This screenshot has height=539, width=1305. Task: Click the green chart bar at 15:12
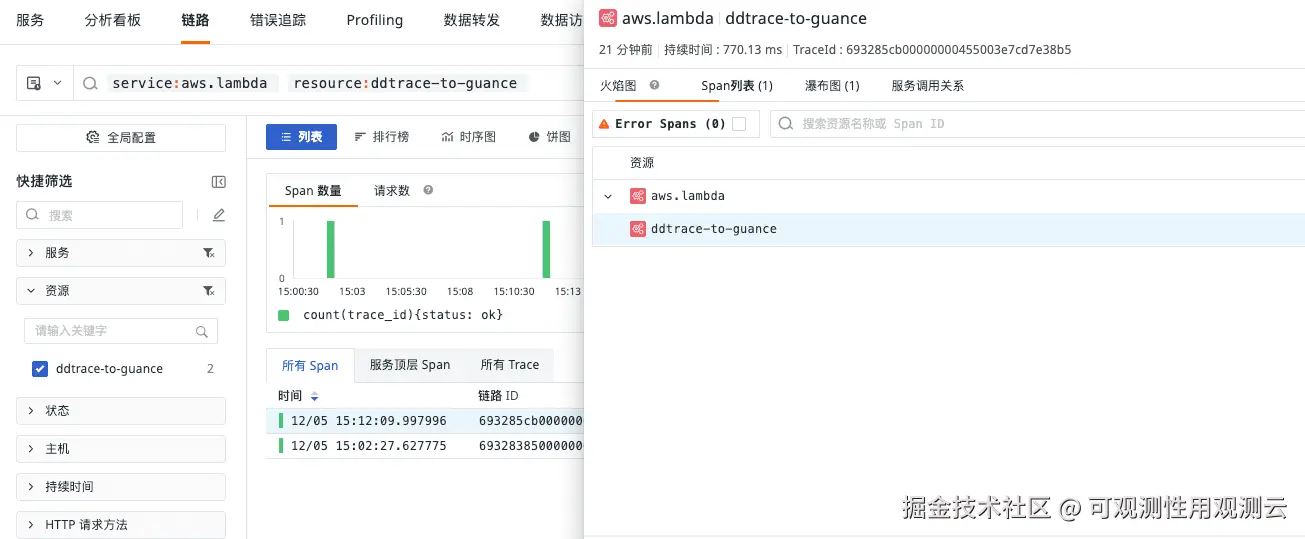tap(546, 249)
